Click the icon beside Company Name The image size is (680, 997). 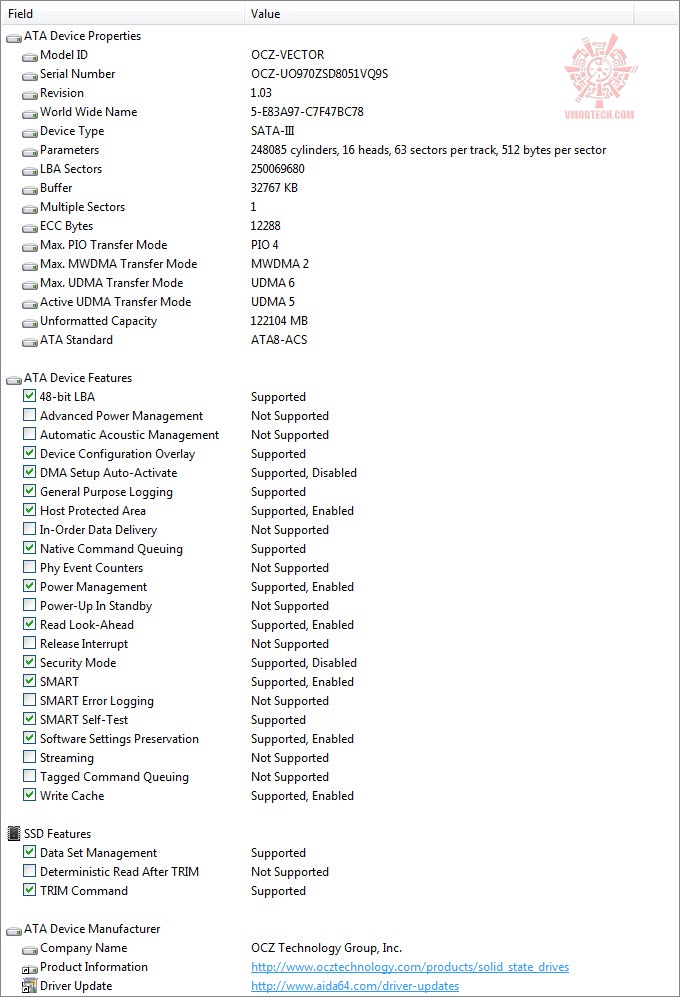click(x=30, y=951)
